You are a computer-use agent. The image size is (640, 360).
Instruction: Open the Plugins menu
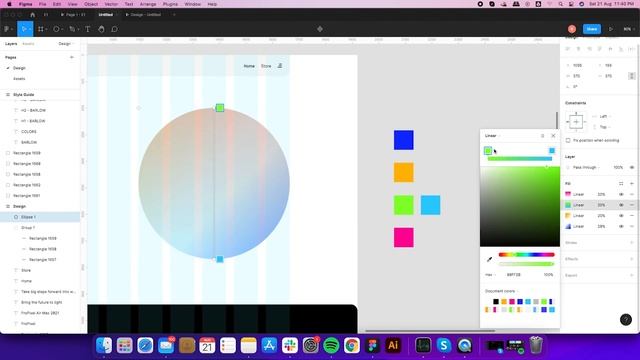(x=170, y=4)
